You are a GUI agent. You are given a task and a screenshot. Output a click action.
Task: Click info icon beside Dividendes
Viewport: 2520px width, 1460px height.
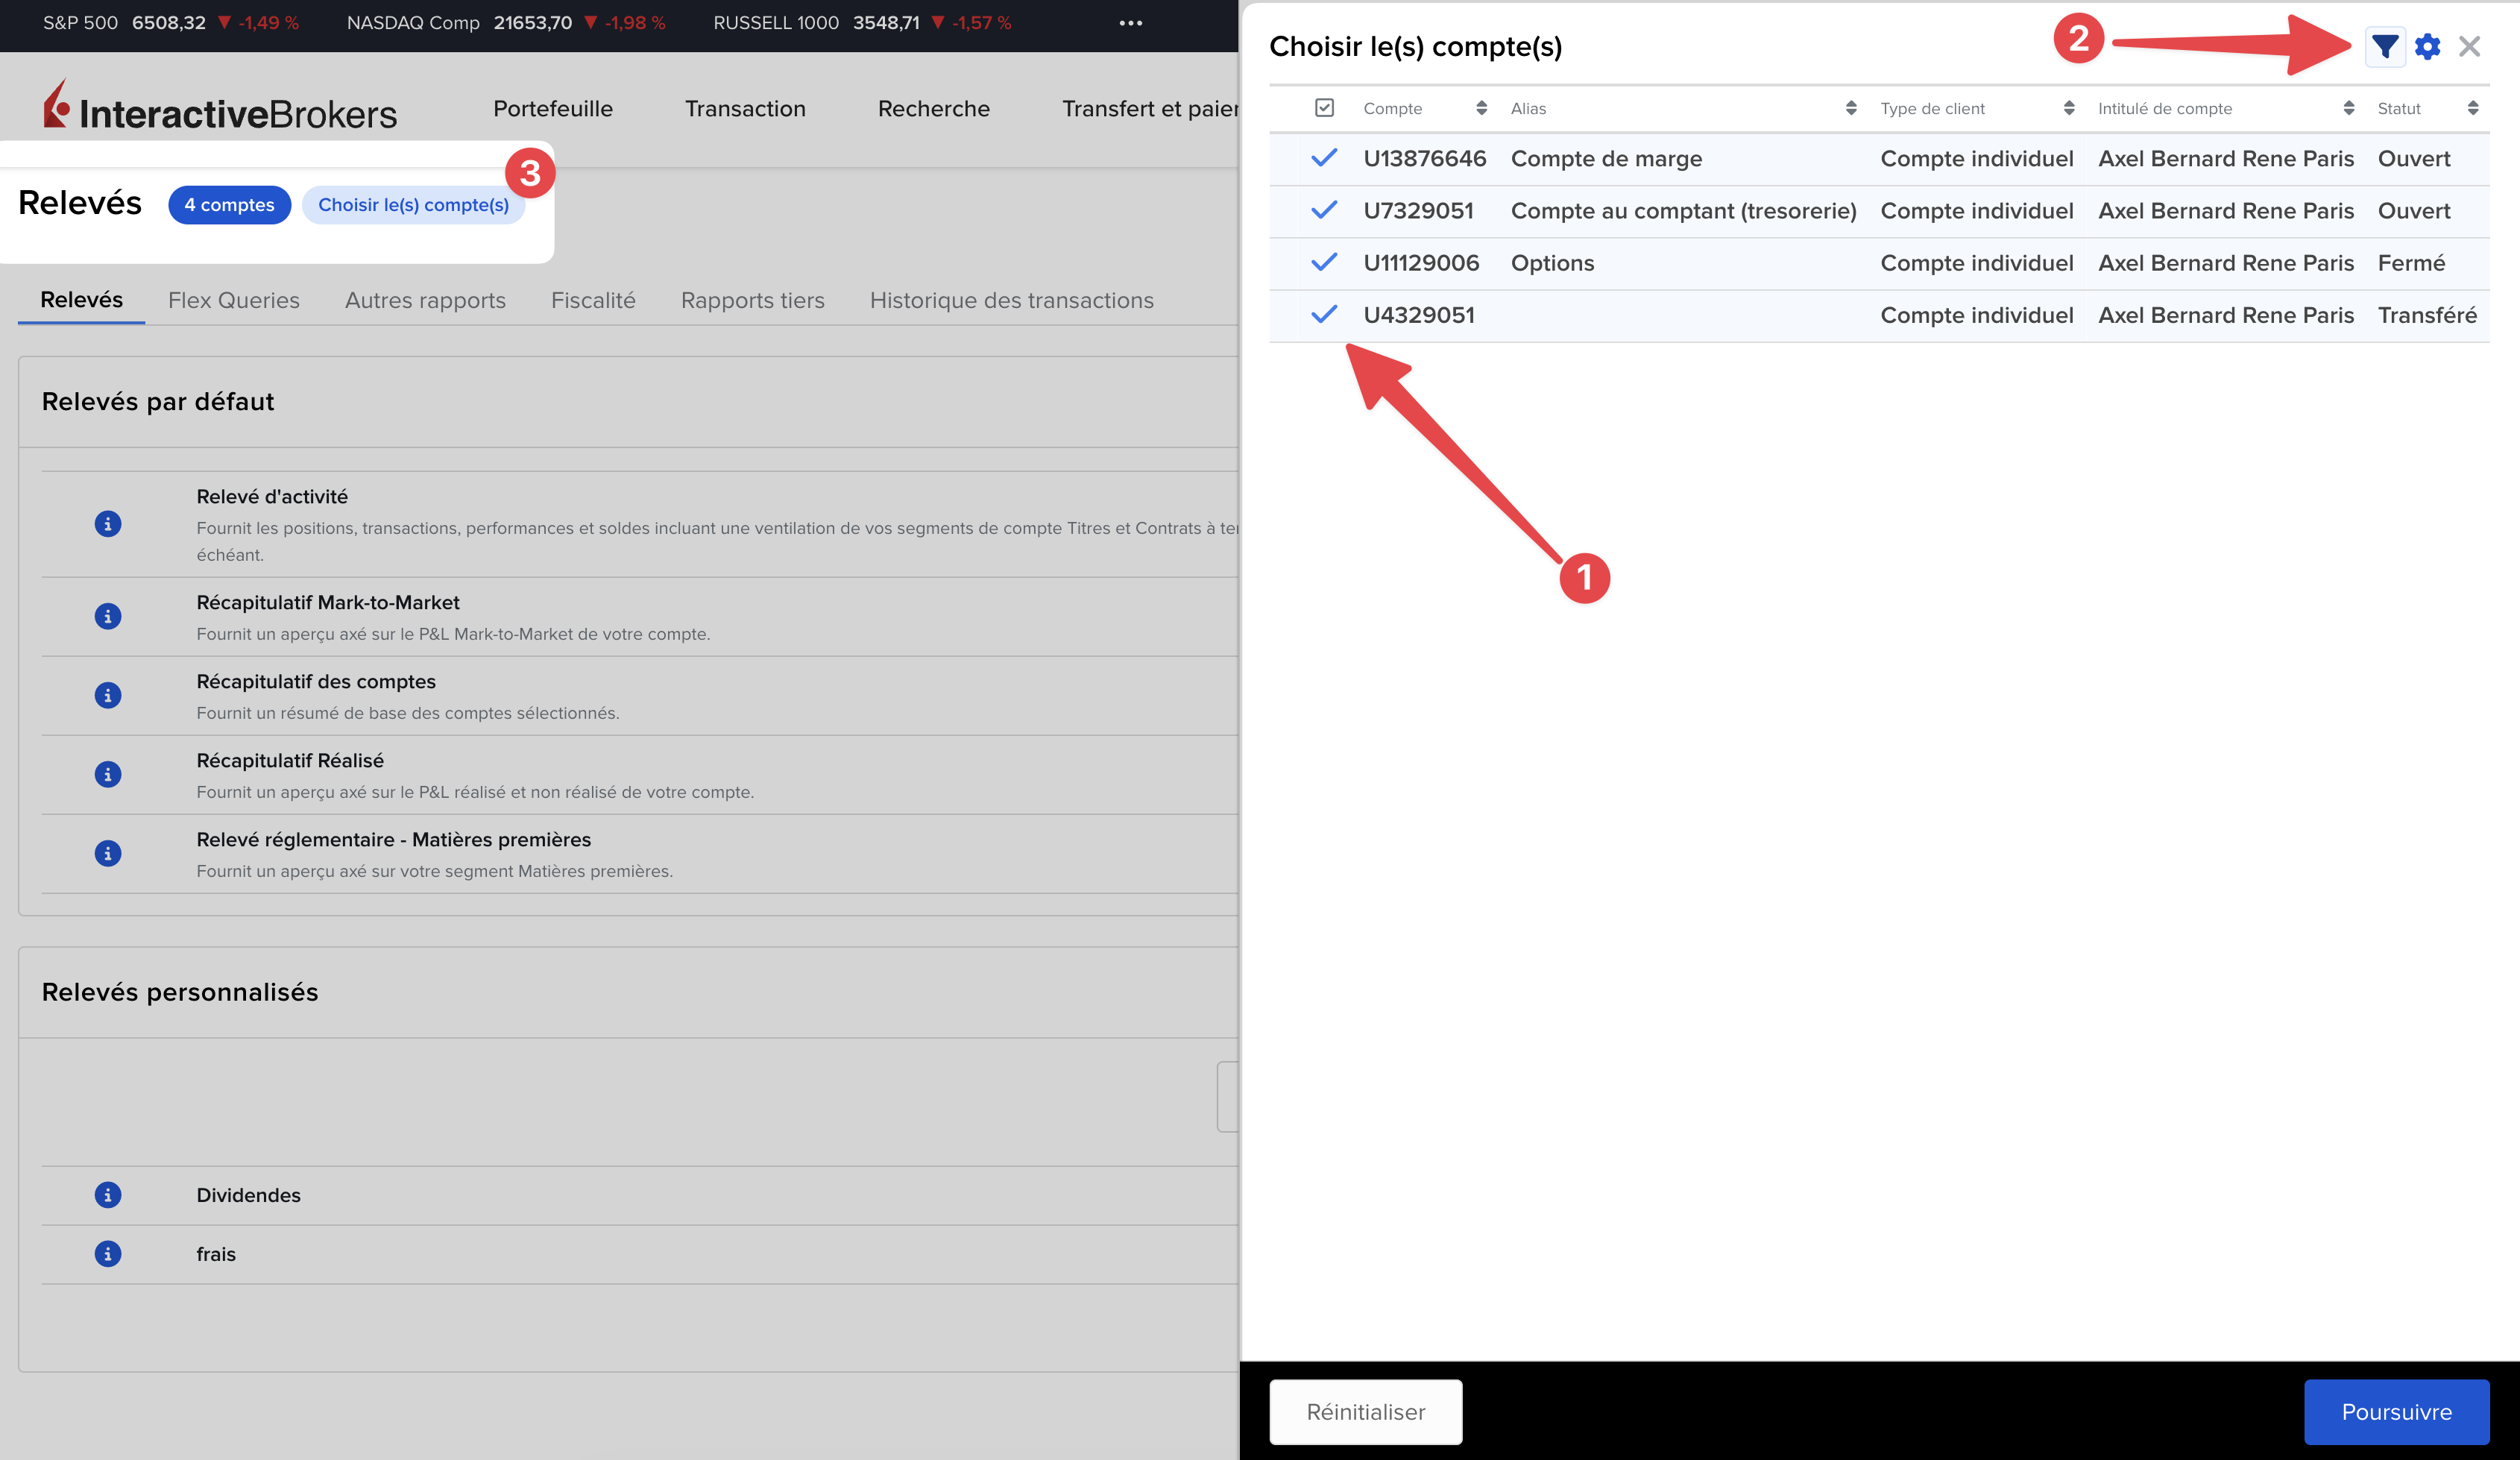coord(108,1195)
